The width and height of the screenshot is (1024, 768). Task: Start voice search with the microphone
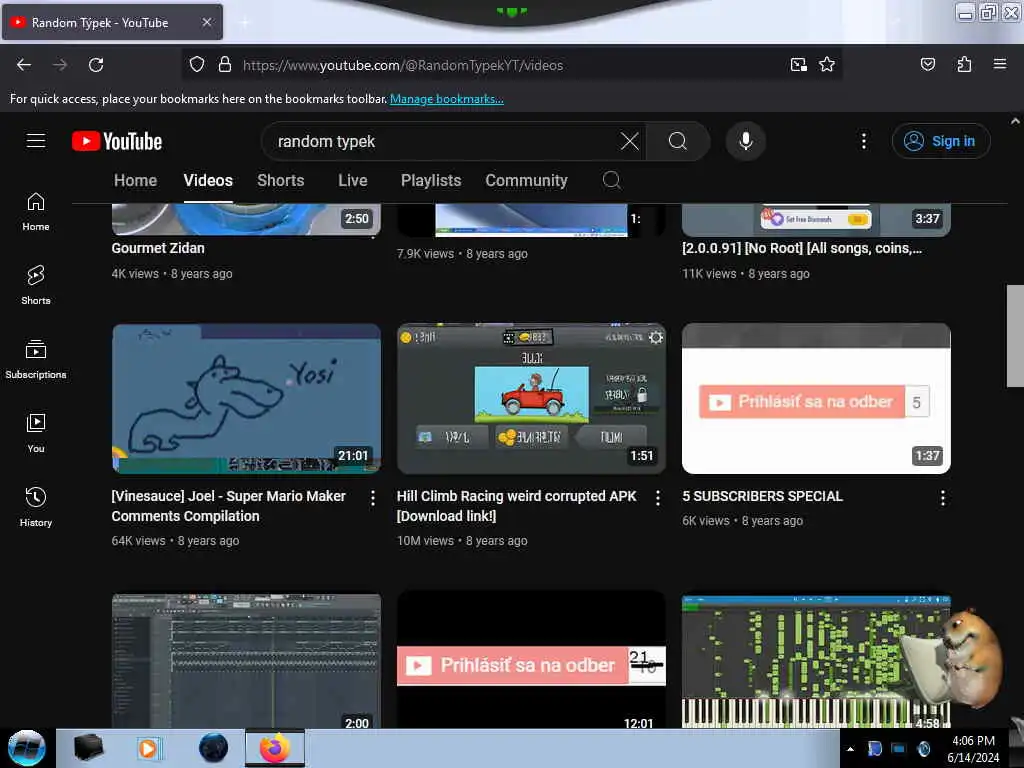[746, 141]
